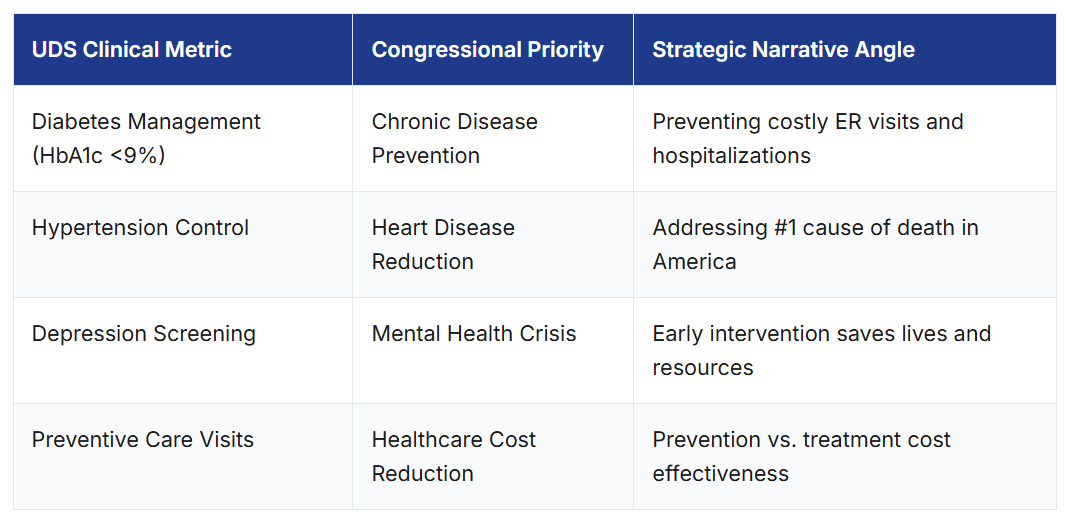Viewport: 1066px width, 517px height.
Task: Click the UDS Clinical Metric column header
Action: pyautogui.click(x=132, y=50)
